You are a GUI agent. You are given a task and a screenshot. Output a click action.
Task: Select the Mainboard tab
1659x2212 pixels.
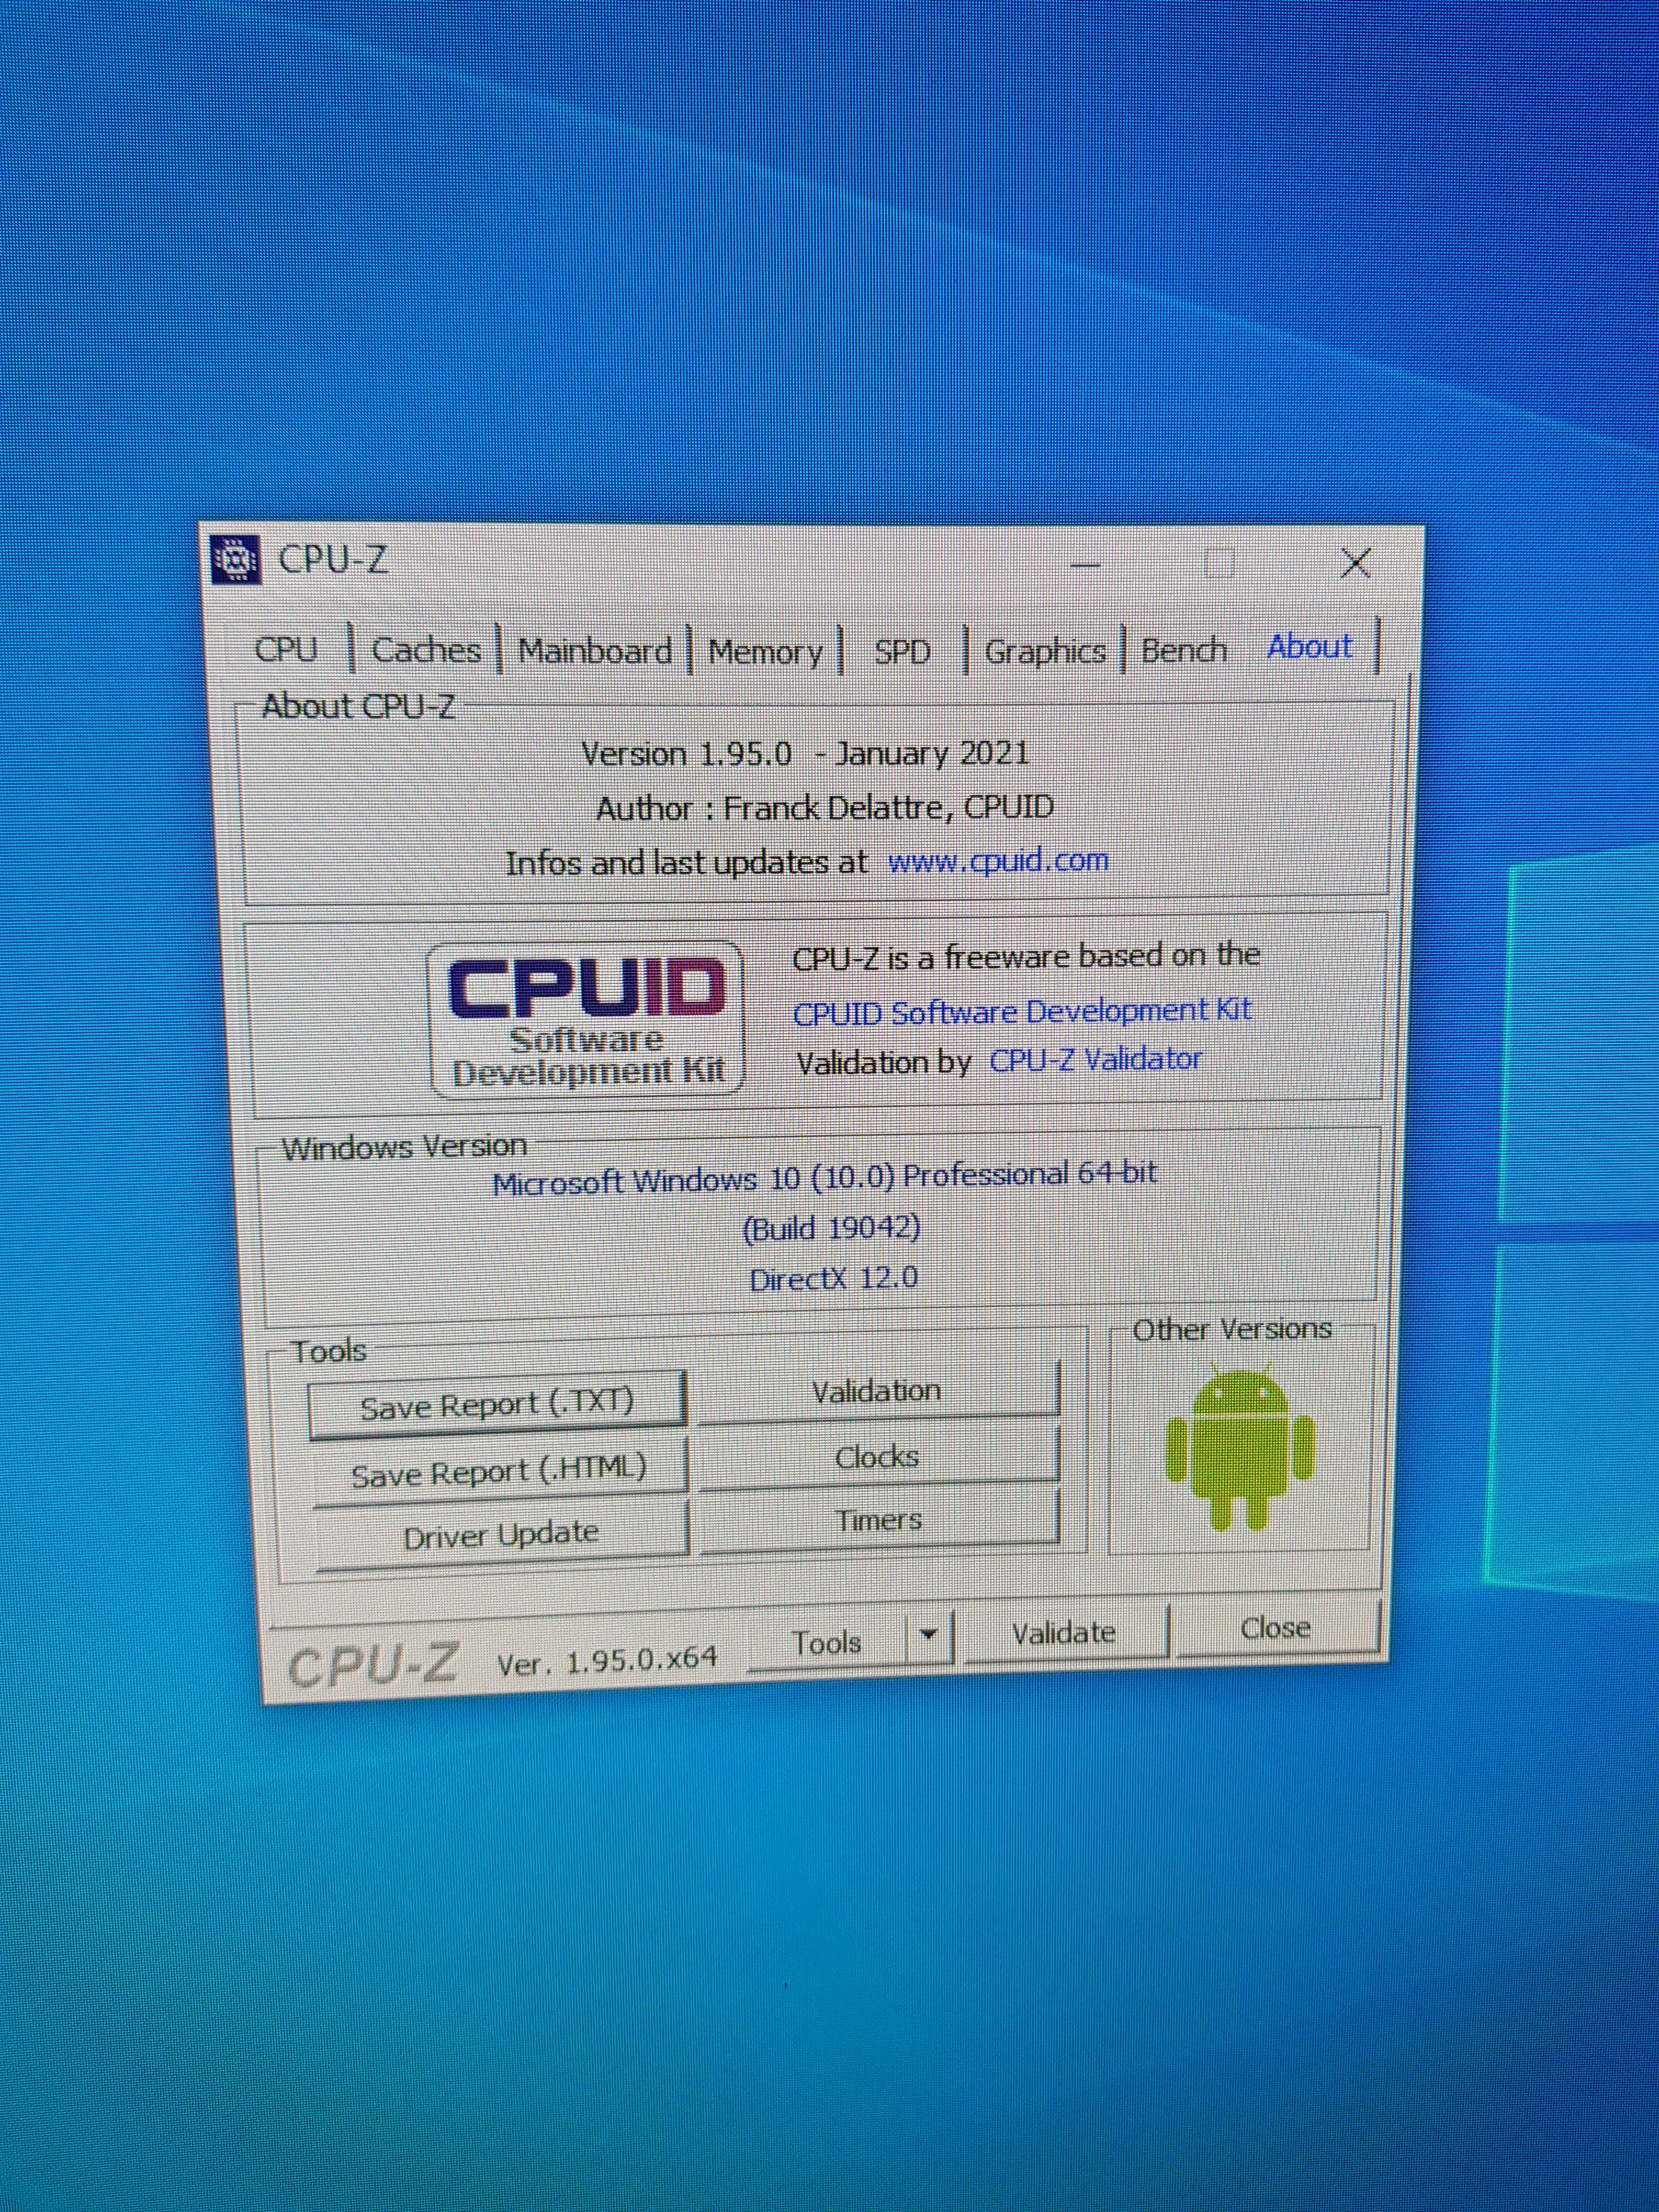coord(594,652)
